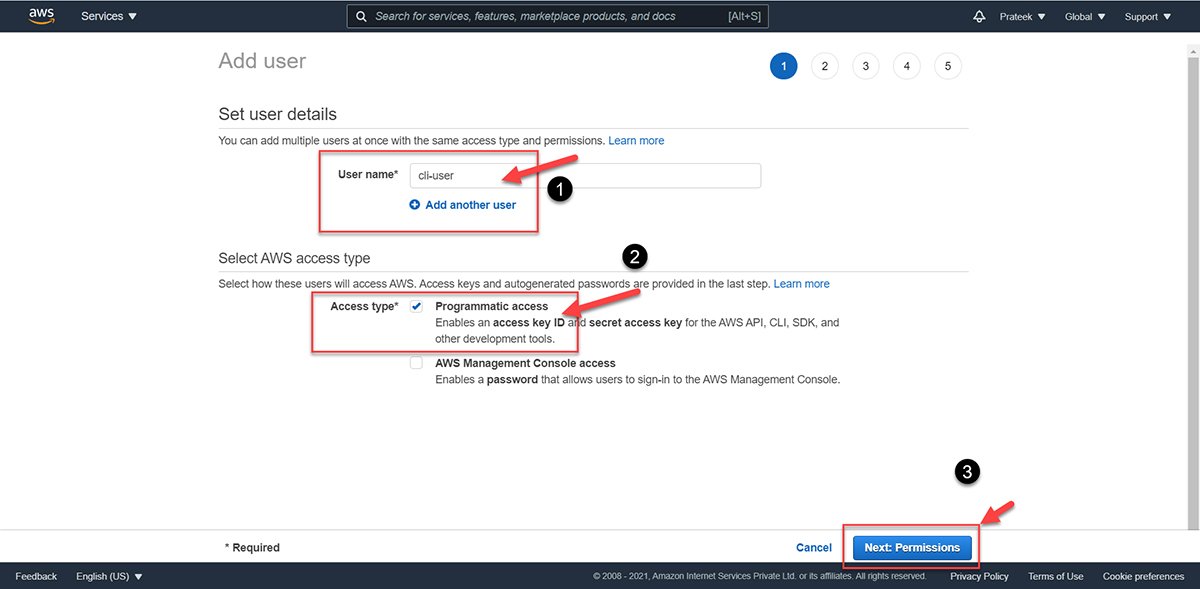Click the plus icon for Add another user
This screenshot has height=589, width=1200.
[x=415, y=205]
